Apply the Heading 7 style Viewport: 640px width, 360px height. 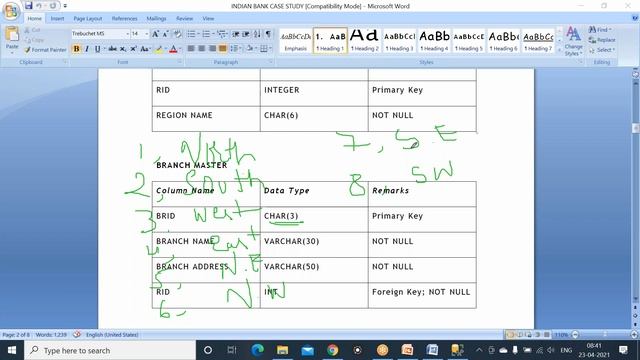[x=538, y=40]
